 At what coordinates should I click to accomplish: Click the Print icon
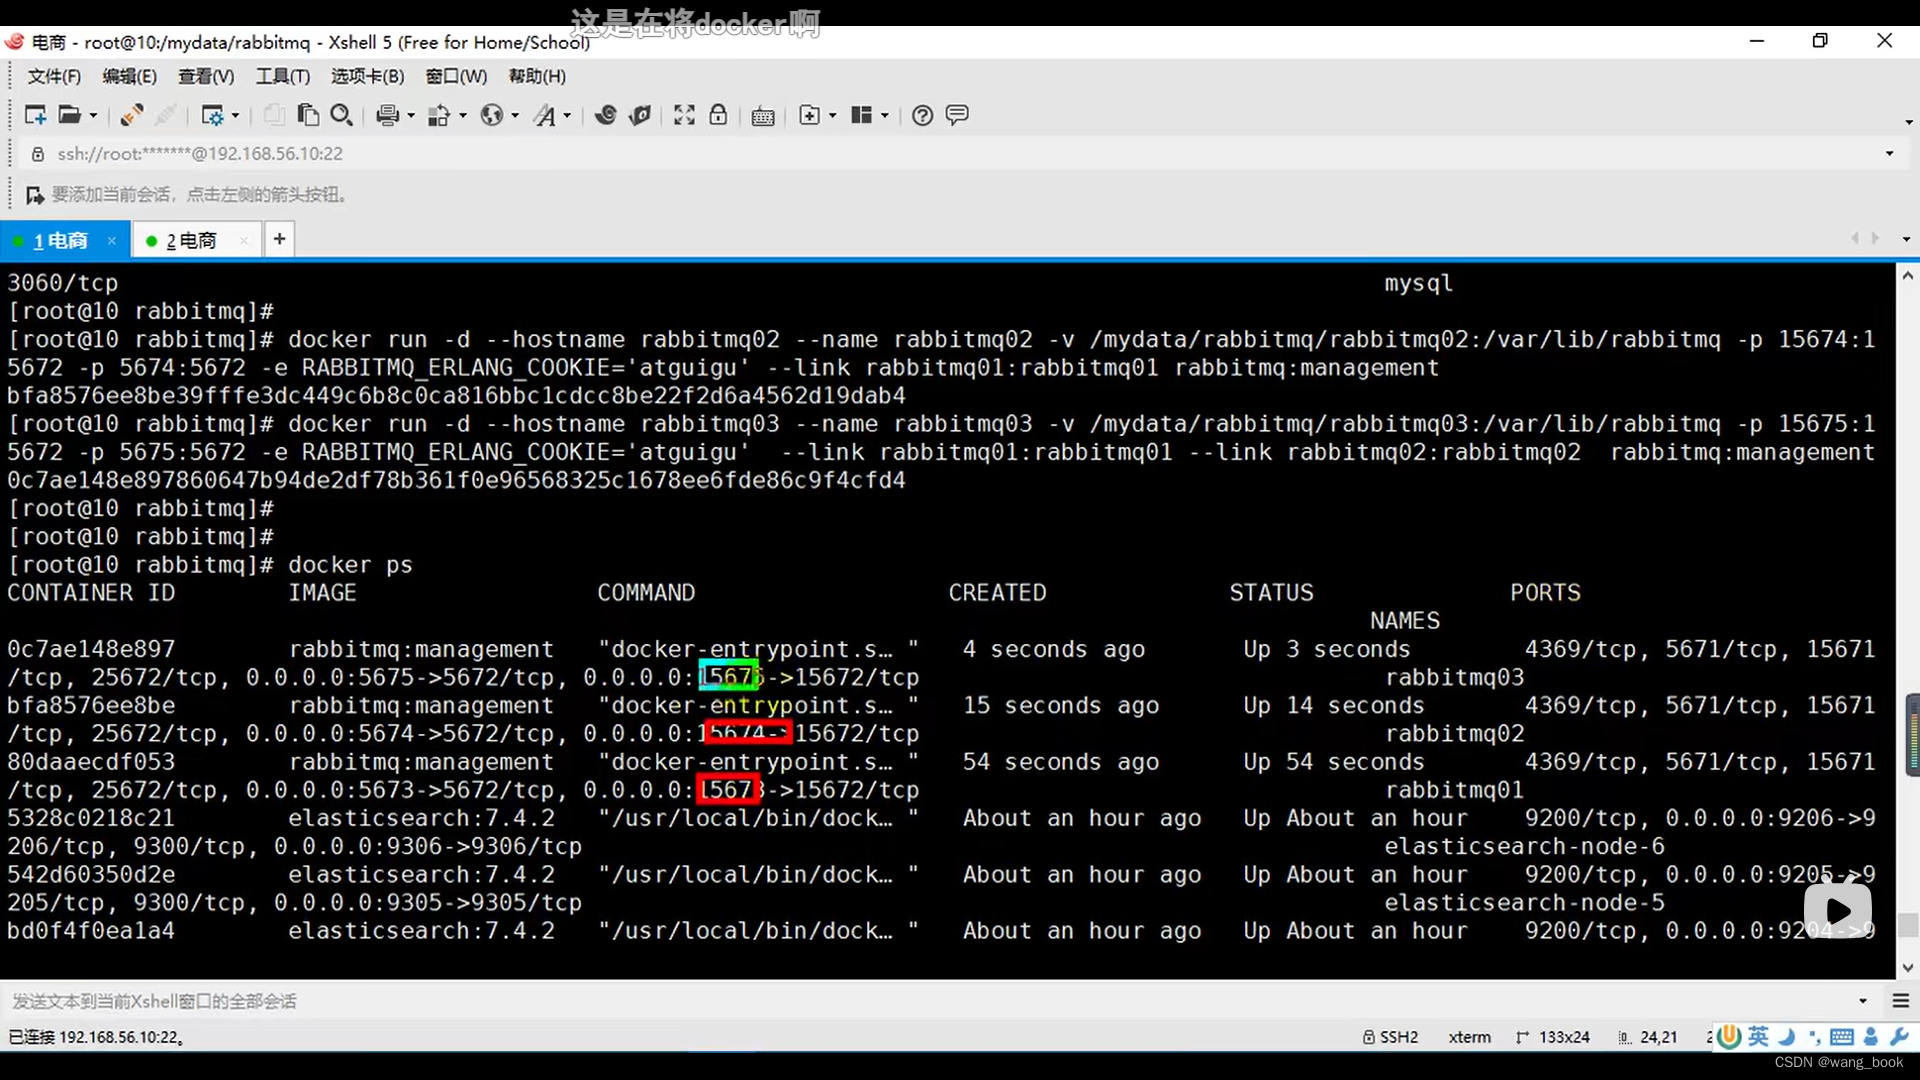point(388,115)
